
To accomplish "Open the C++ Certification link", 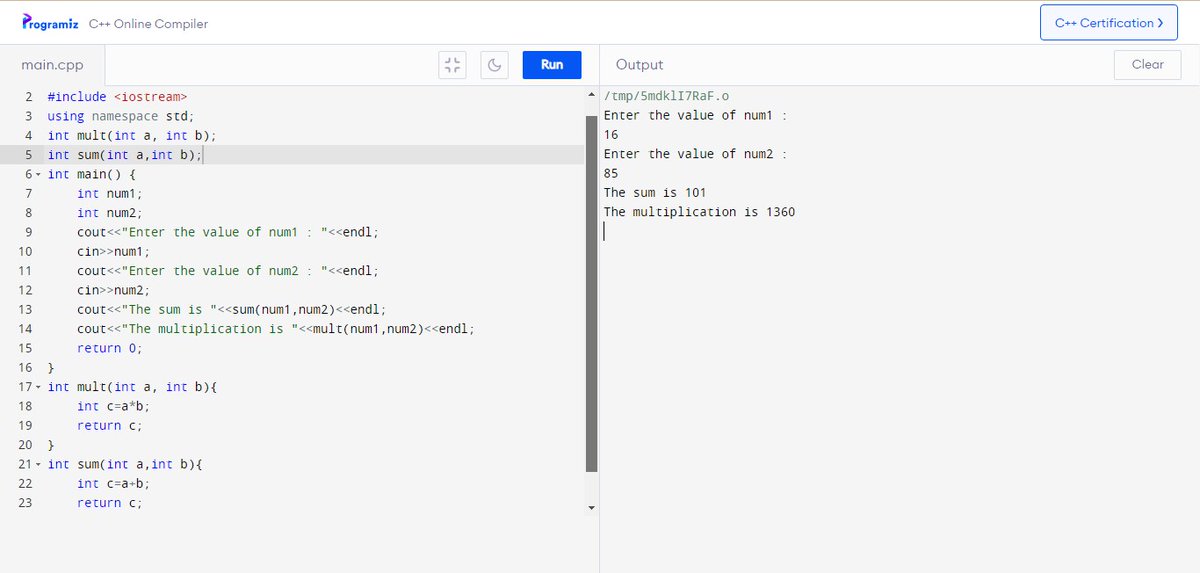I will coord(1108,23).
